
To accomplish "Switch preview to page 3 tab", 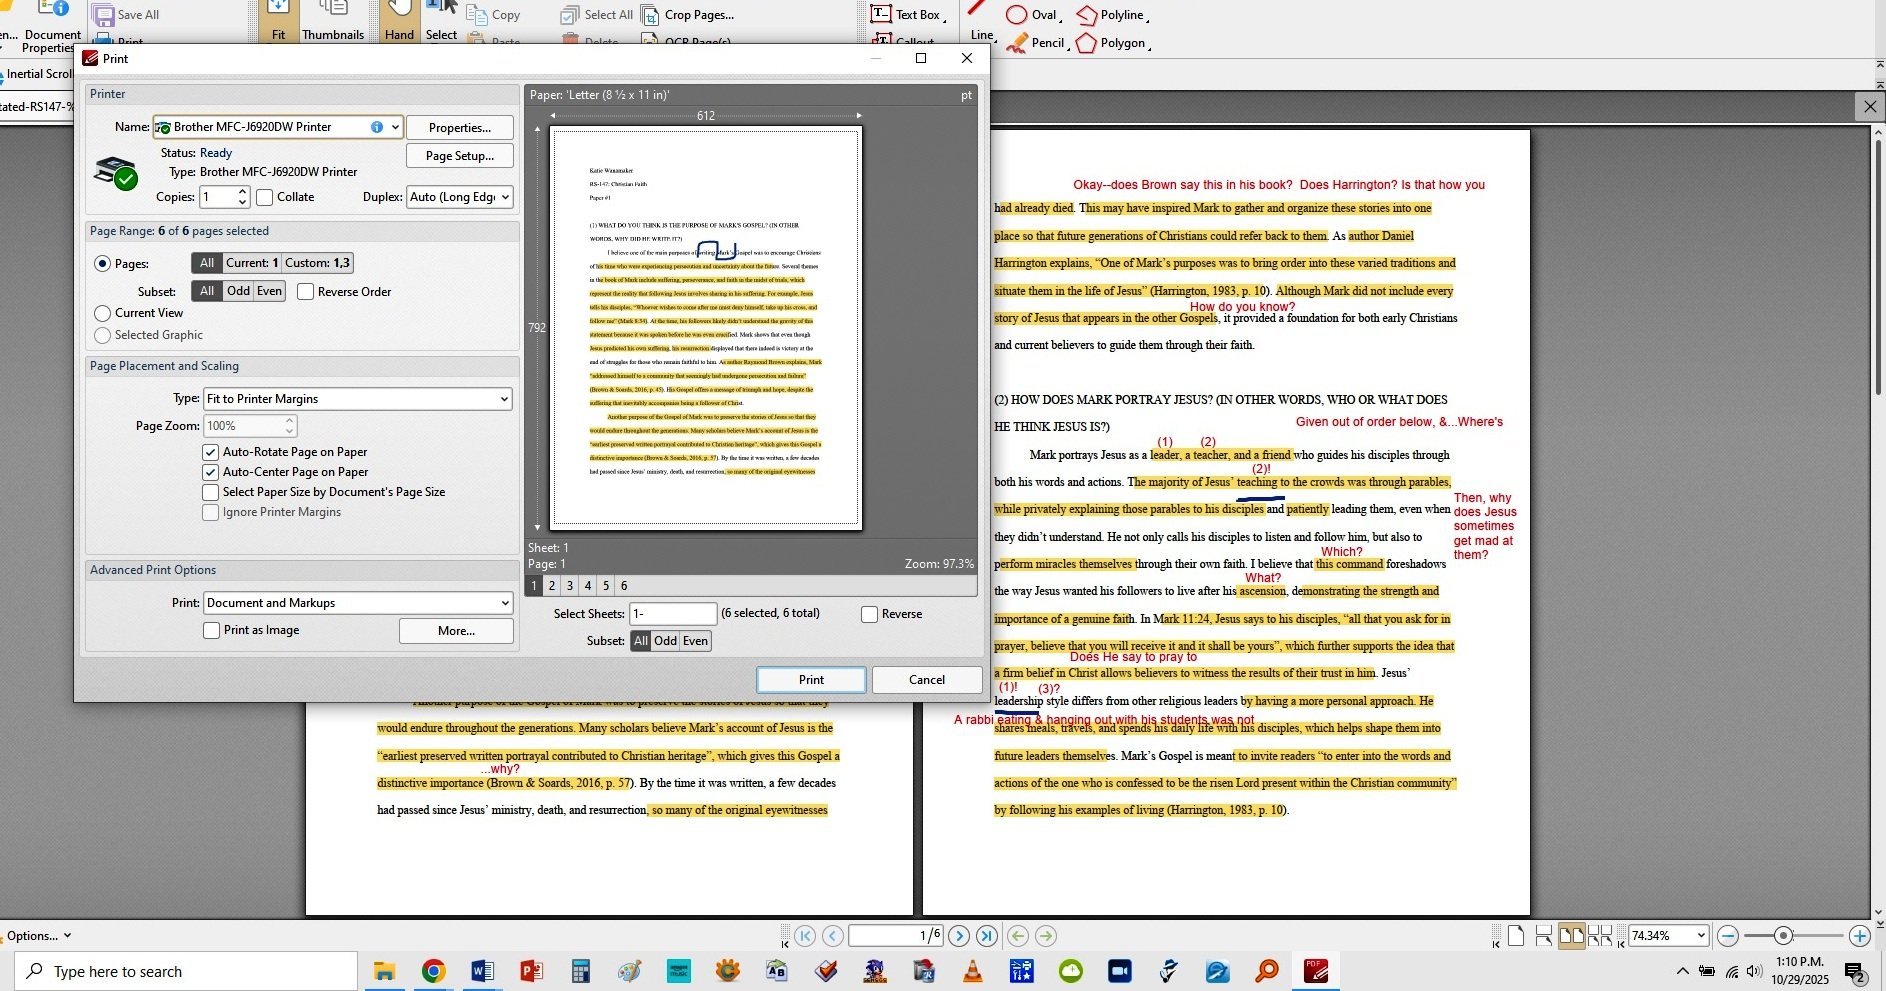I will point(570,586).
